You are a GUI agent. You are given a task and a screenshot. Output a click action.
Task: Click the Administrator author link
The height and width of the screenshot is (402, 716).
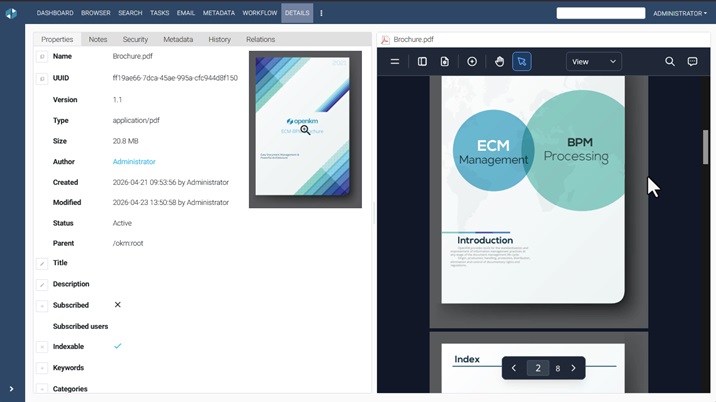point(134,162)
